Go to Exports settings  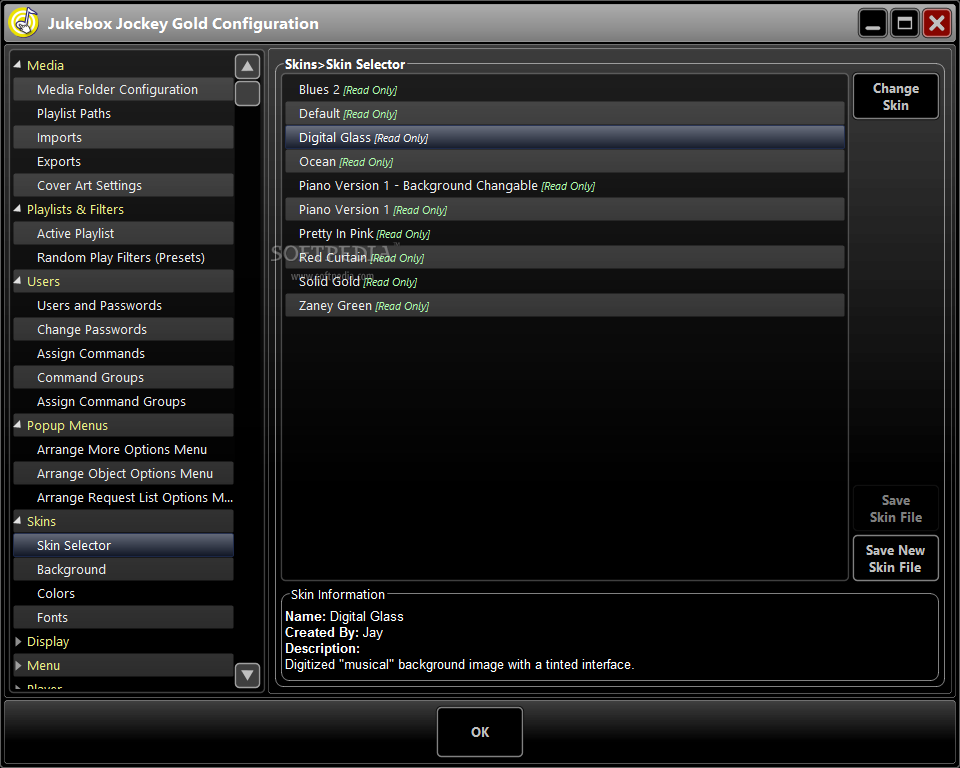tap(123, 162)
